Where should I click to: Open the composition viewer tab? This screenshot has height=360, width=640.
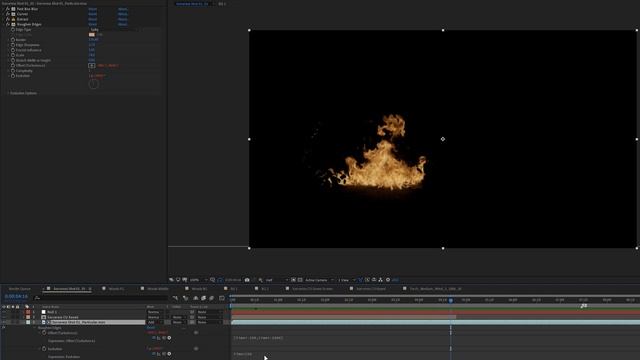point(192,4)
